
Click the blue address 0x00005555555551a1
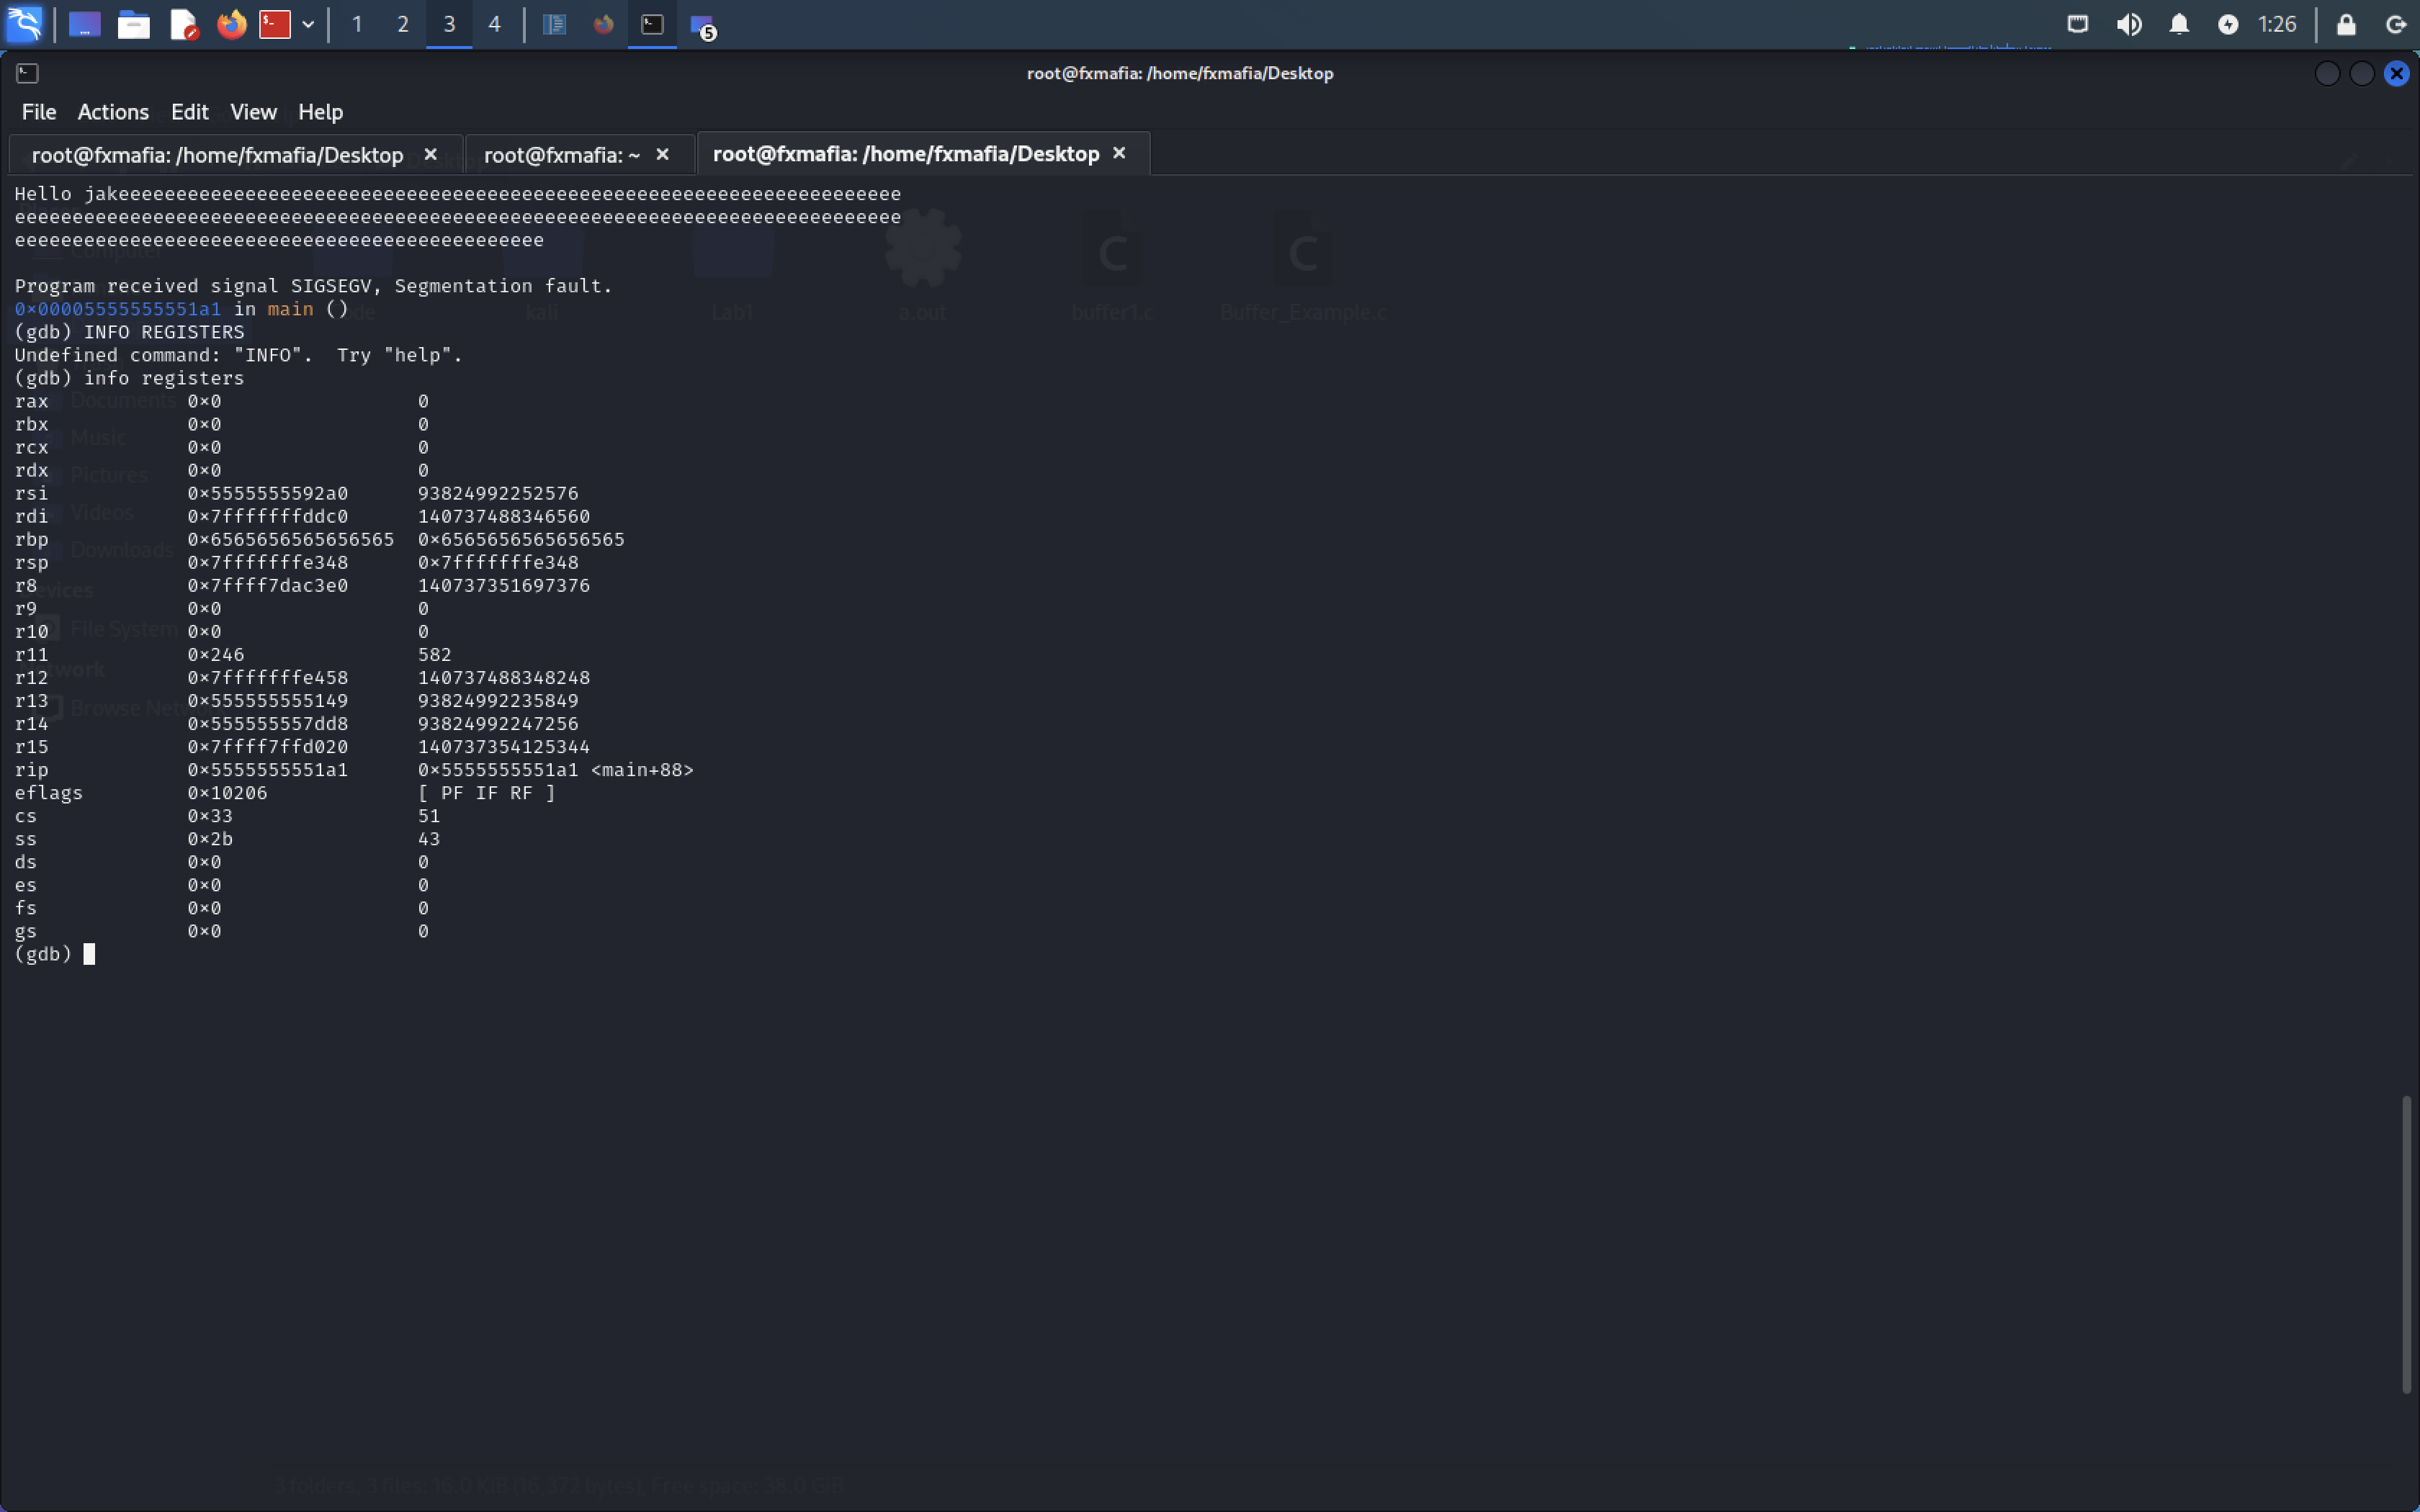pyautogui.click(x=118, y=309)
